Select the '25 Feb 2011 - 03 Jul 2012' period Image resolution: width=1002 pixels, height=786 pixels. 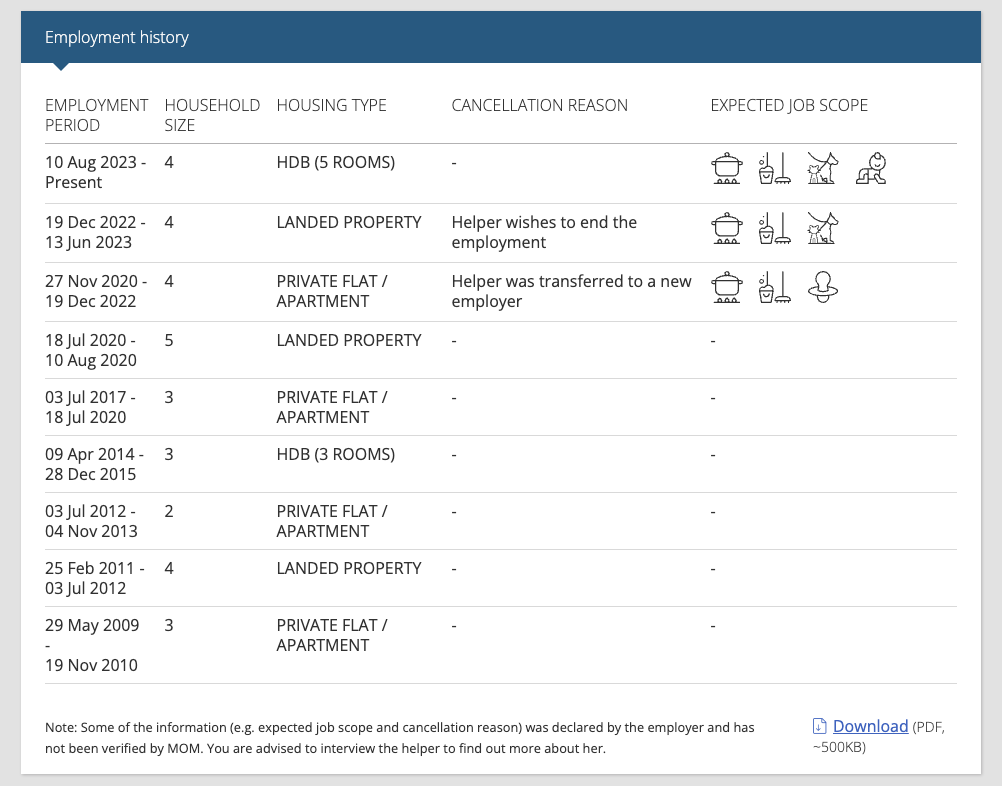coord(95,578)
